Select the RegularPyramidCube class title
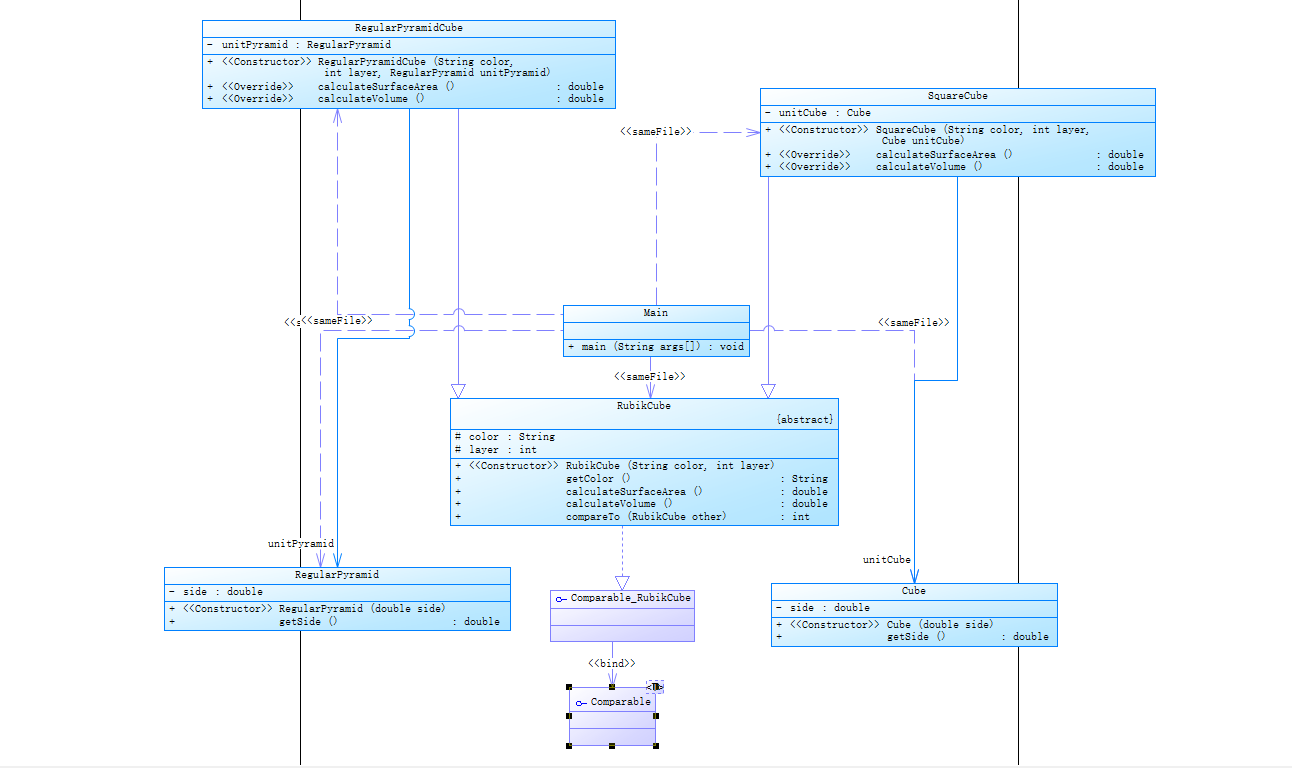The width and height of the screenshot is (1292, 768). point(409,28)
